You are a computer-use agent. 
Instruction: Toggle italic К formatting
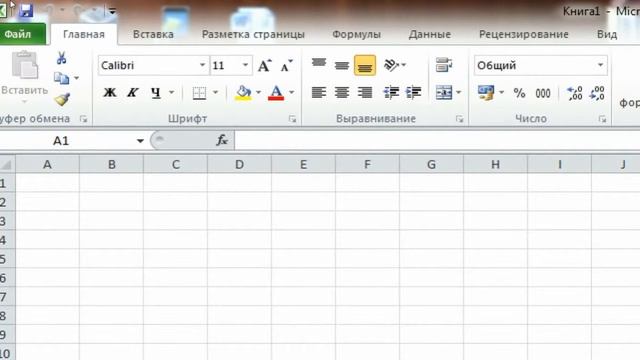pyautogui.click(x=132, y=93)
